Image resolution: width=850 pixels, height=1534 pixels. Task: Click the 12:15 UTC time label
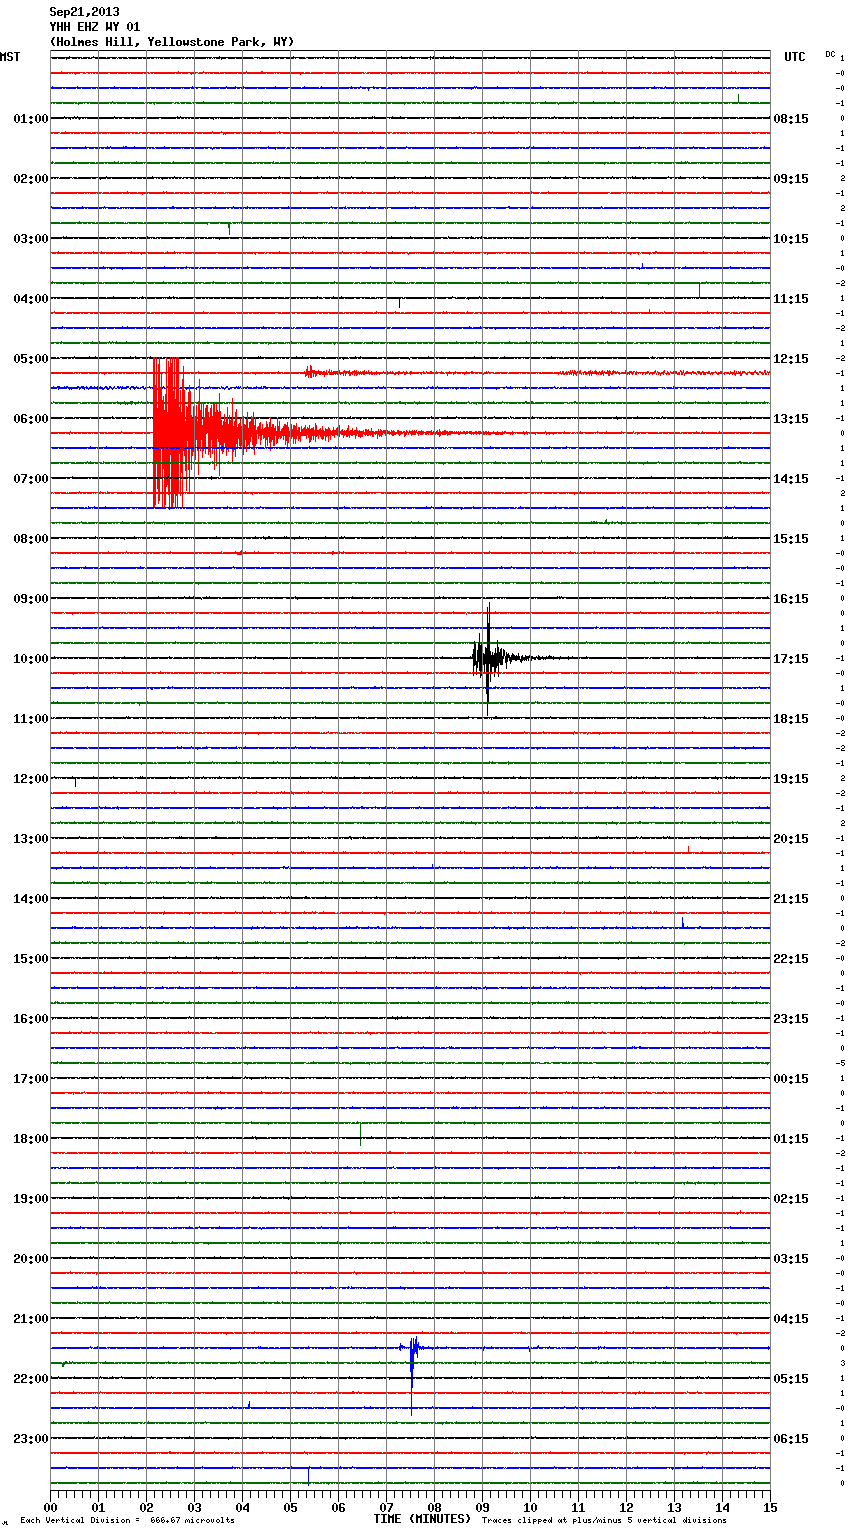pos(791,359)
